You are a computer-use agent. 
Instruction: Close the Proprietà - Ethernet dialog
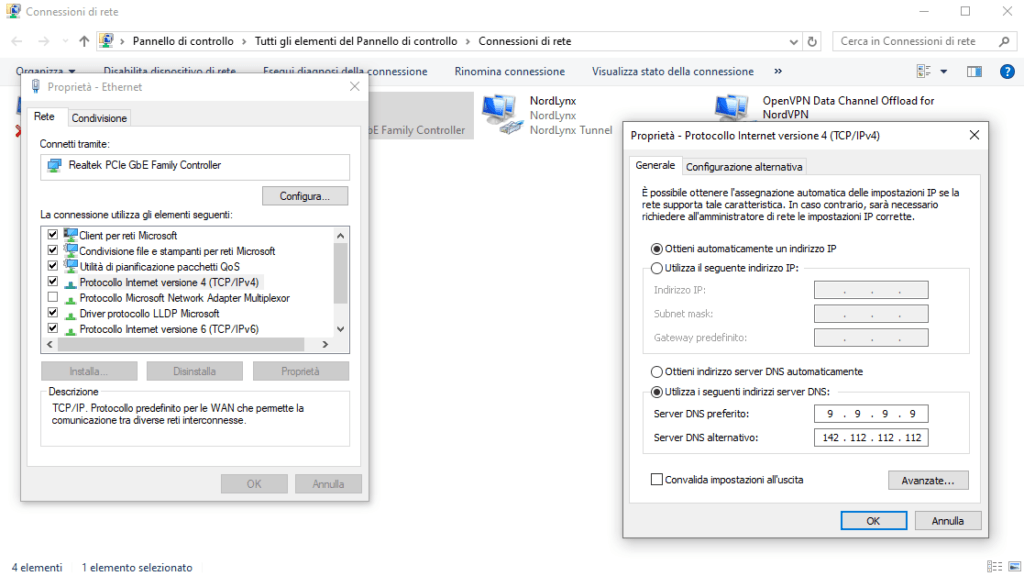[355, 86]
